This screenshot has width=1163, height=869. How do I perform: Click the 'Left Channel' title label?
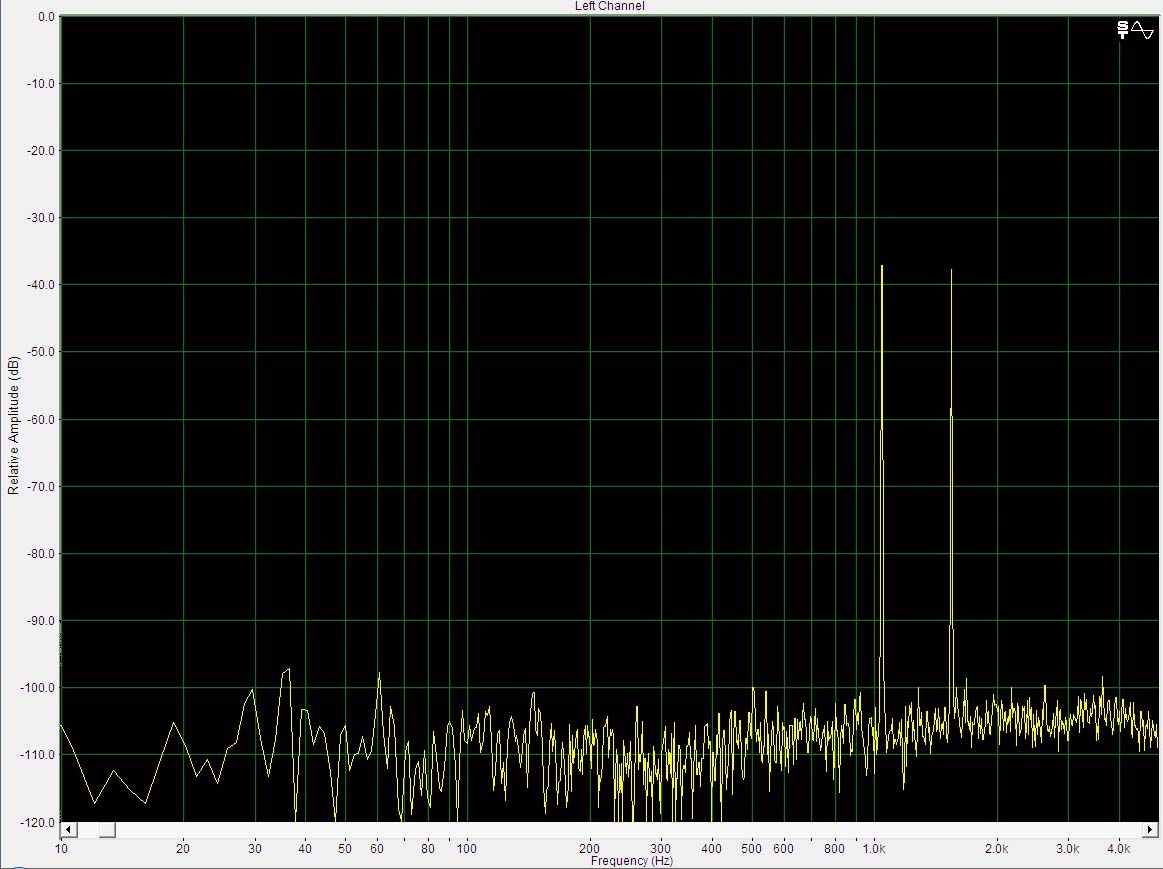click(610, 6)
